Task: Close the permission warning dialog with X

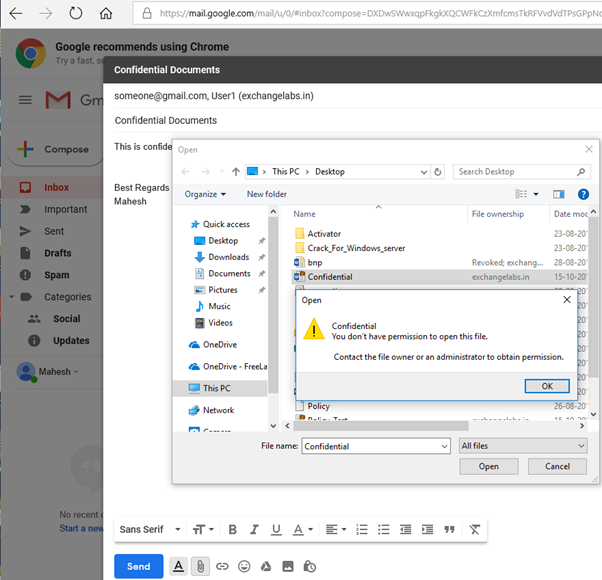Action: 567,300
